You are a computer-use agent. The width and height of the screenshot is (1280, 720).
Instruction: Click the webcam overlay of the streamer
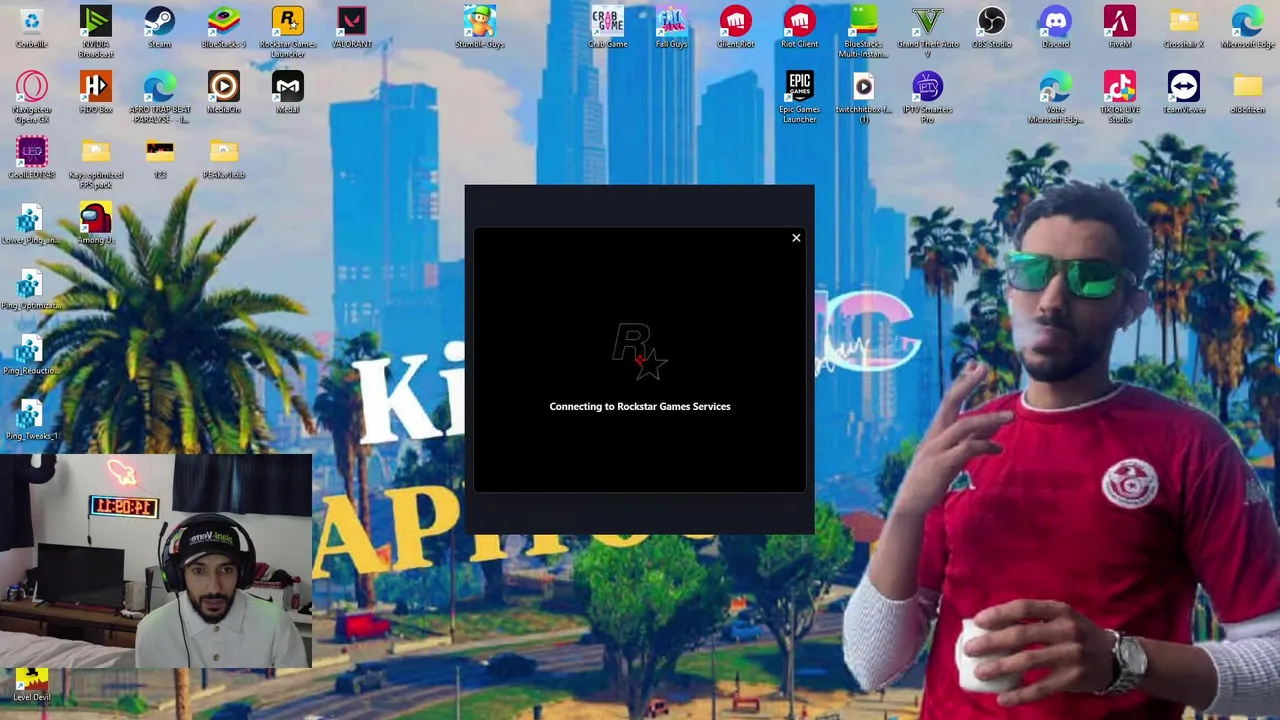(156, 560)
